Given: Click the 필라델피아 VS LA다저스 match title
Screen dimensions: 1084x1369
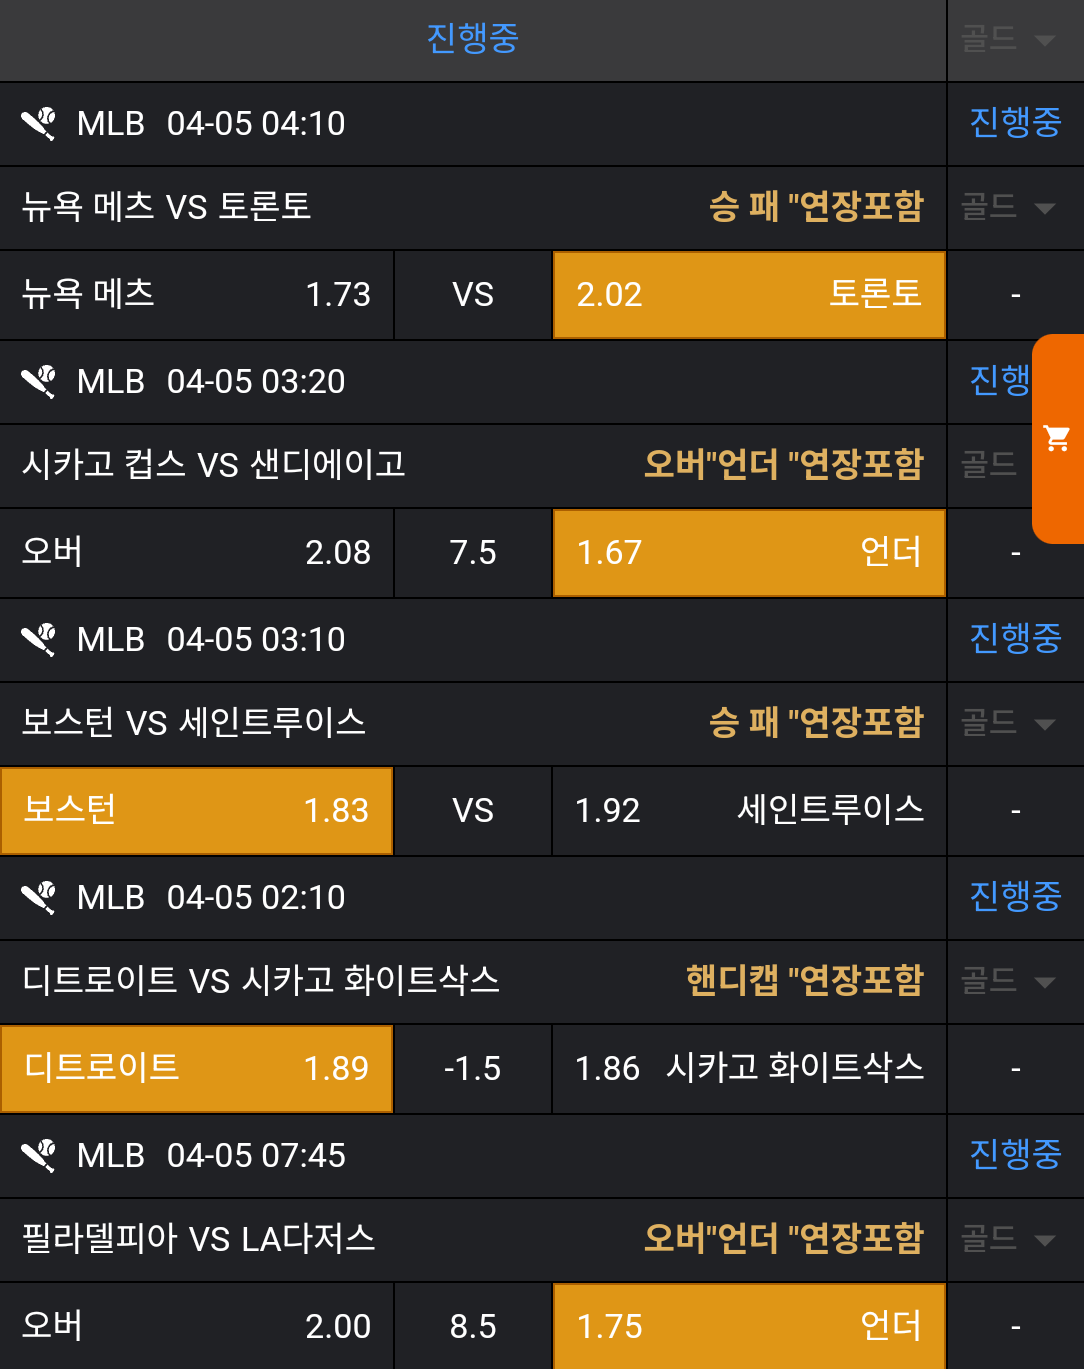Looking at the screenshot, I should pos(199,1240).
